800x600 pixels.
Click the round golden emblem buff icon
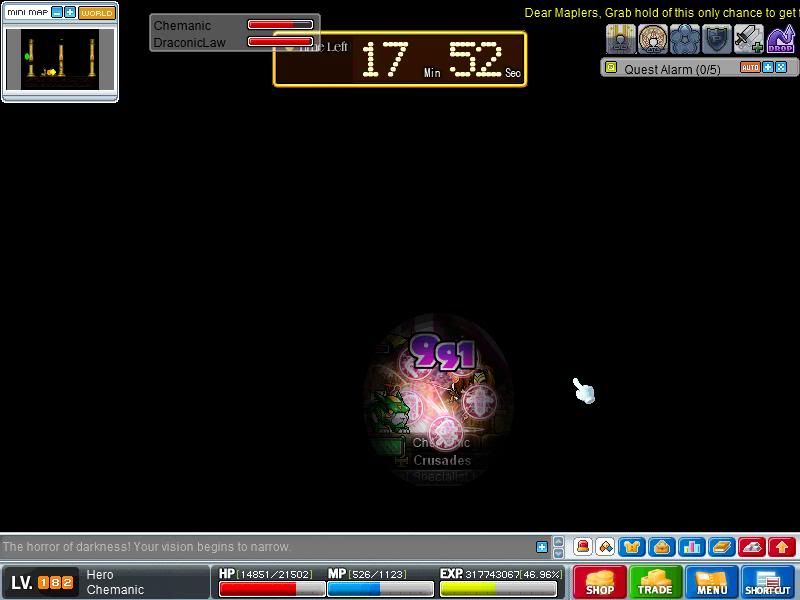(653, 39)
